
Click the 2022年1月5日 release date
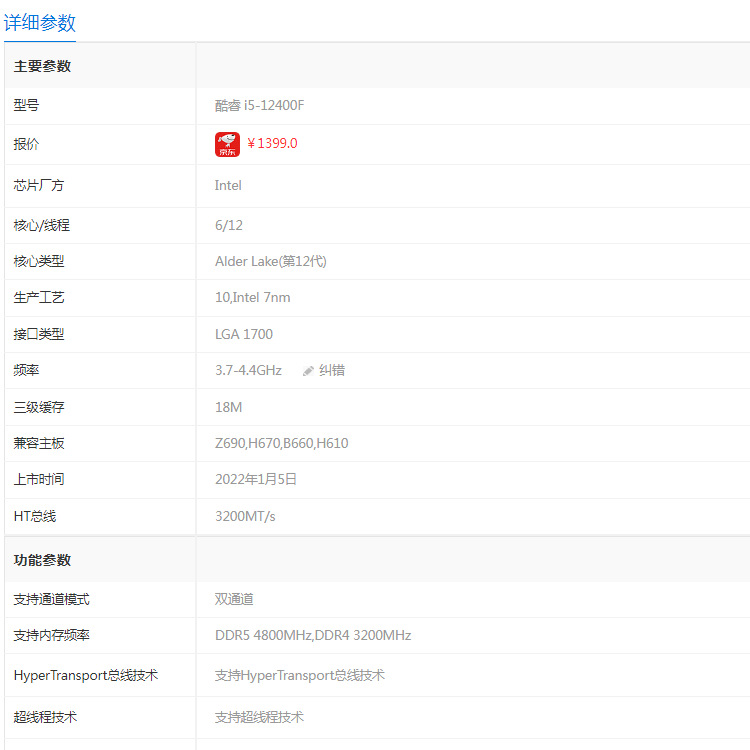coord(256,479)
